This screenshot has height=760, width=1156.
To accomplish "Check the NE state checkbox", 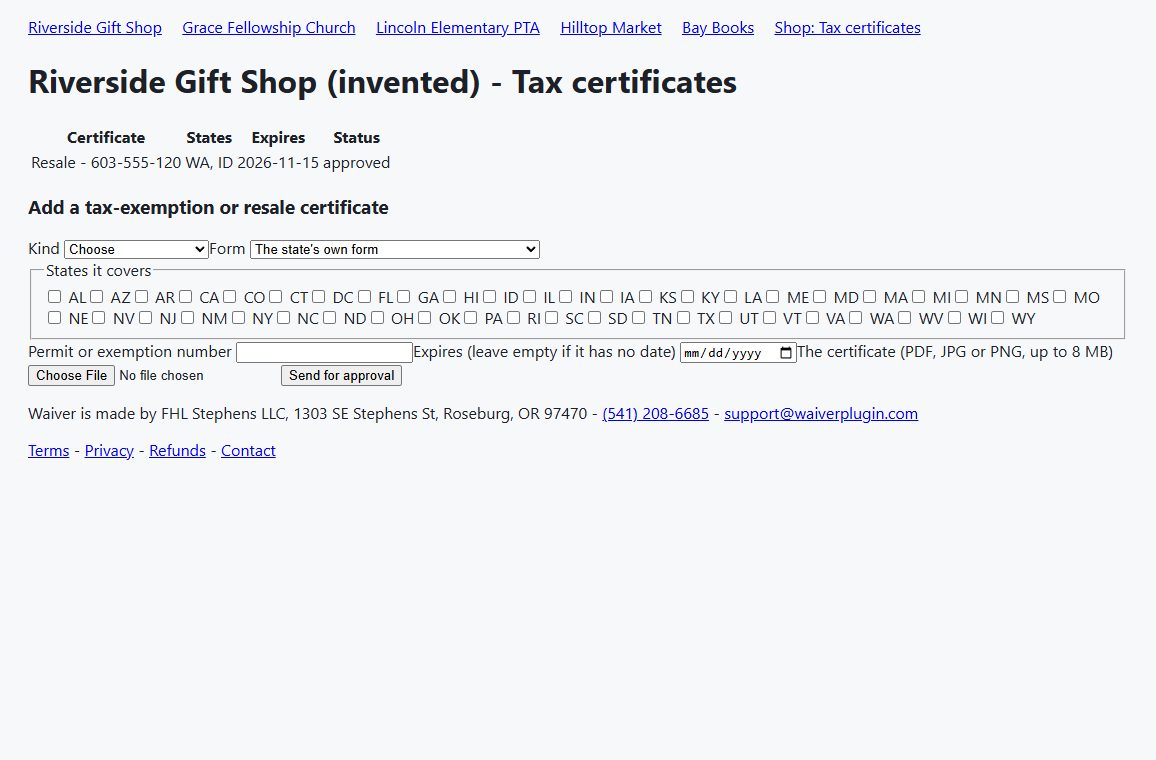I will [x=55, y=318].
